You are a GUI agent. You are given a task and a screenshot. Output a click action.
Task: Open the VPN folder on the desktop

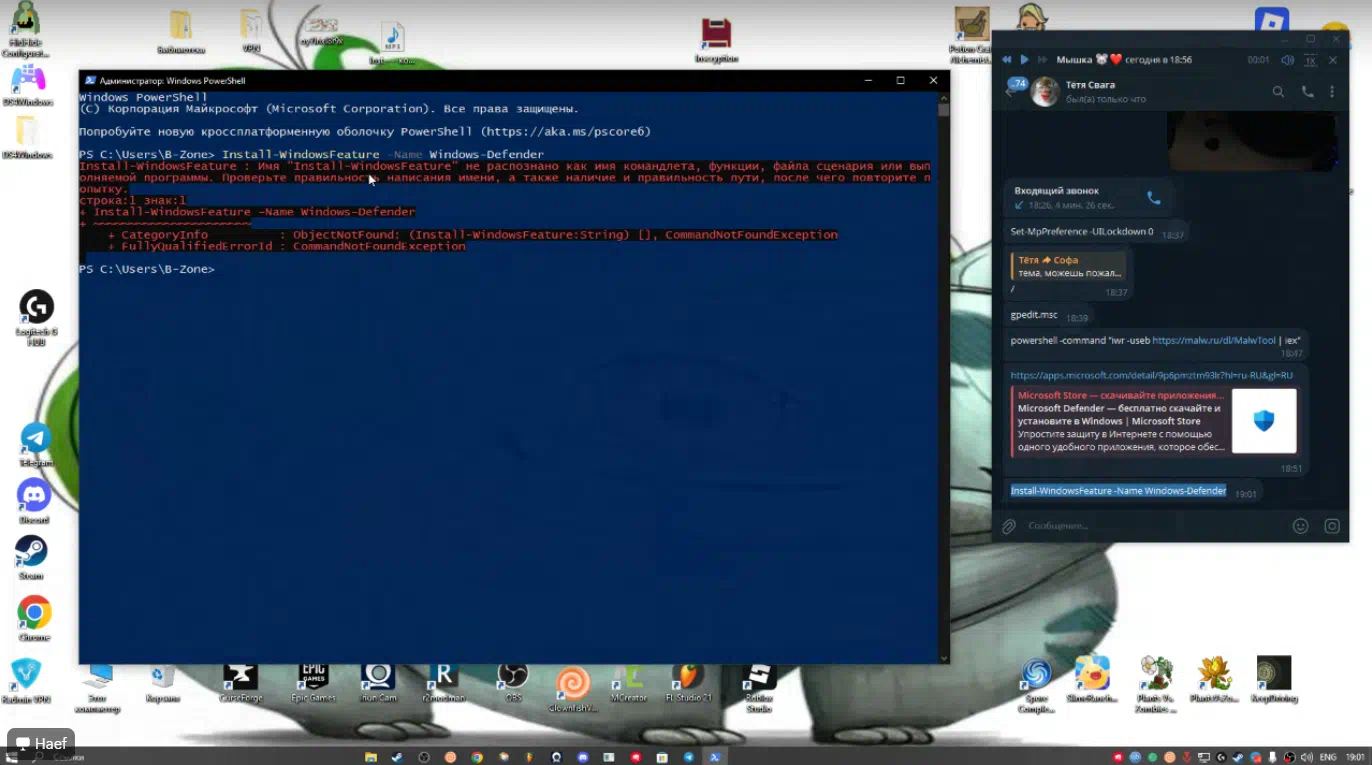(x=251, y=30)
